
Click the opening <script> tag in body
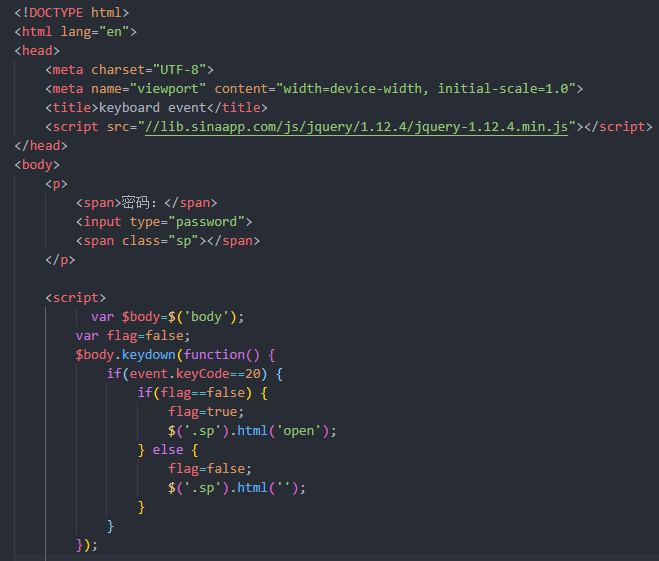(76, 298)
